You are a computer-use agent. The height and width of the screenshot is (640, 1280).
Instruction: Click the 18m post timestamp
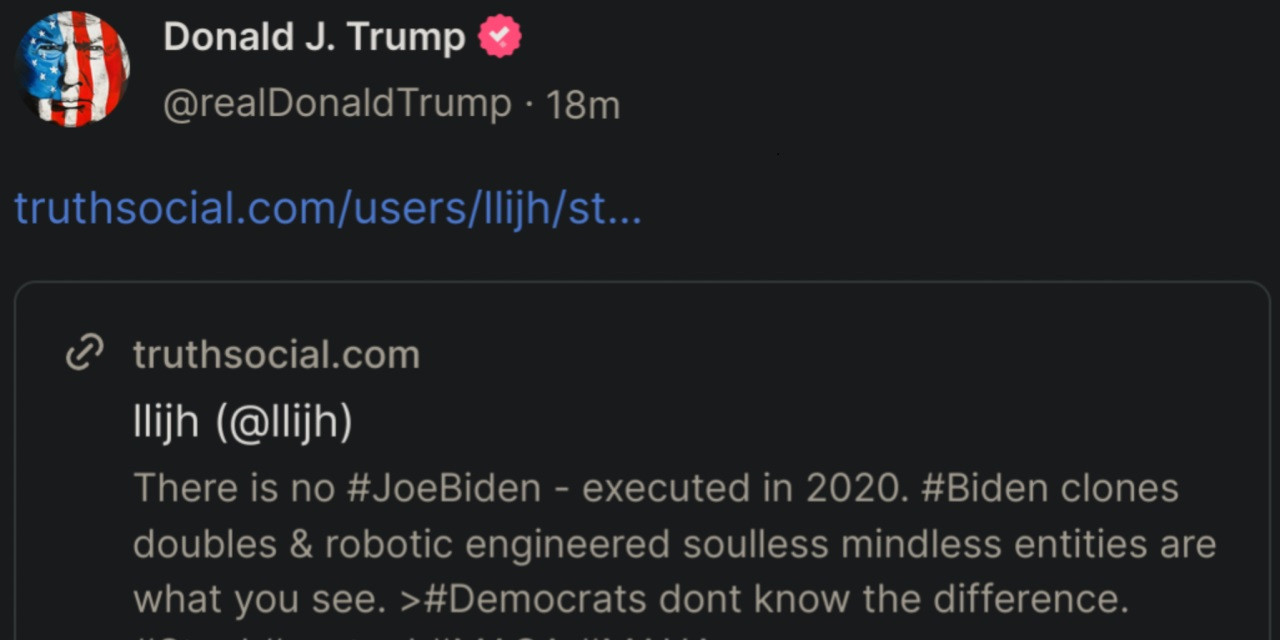click(x=583, y=104)
